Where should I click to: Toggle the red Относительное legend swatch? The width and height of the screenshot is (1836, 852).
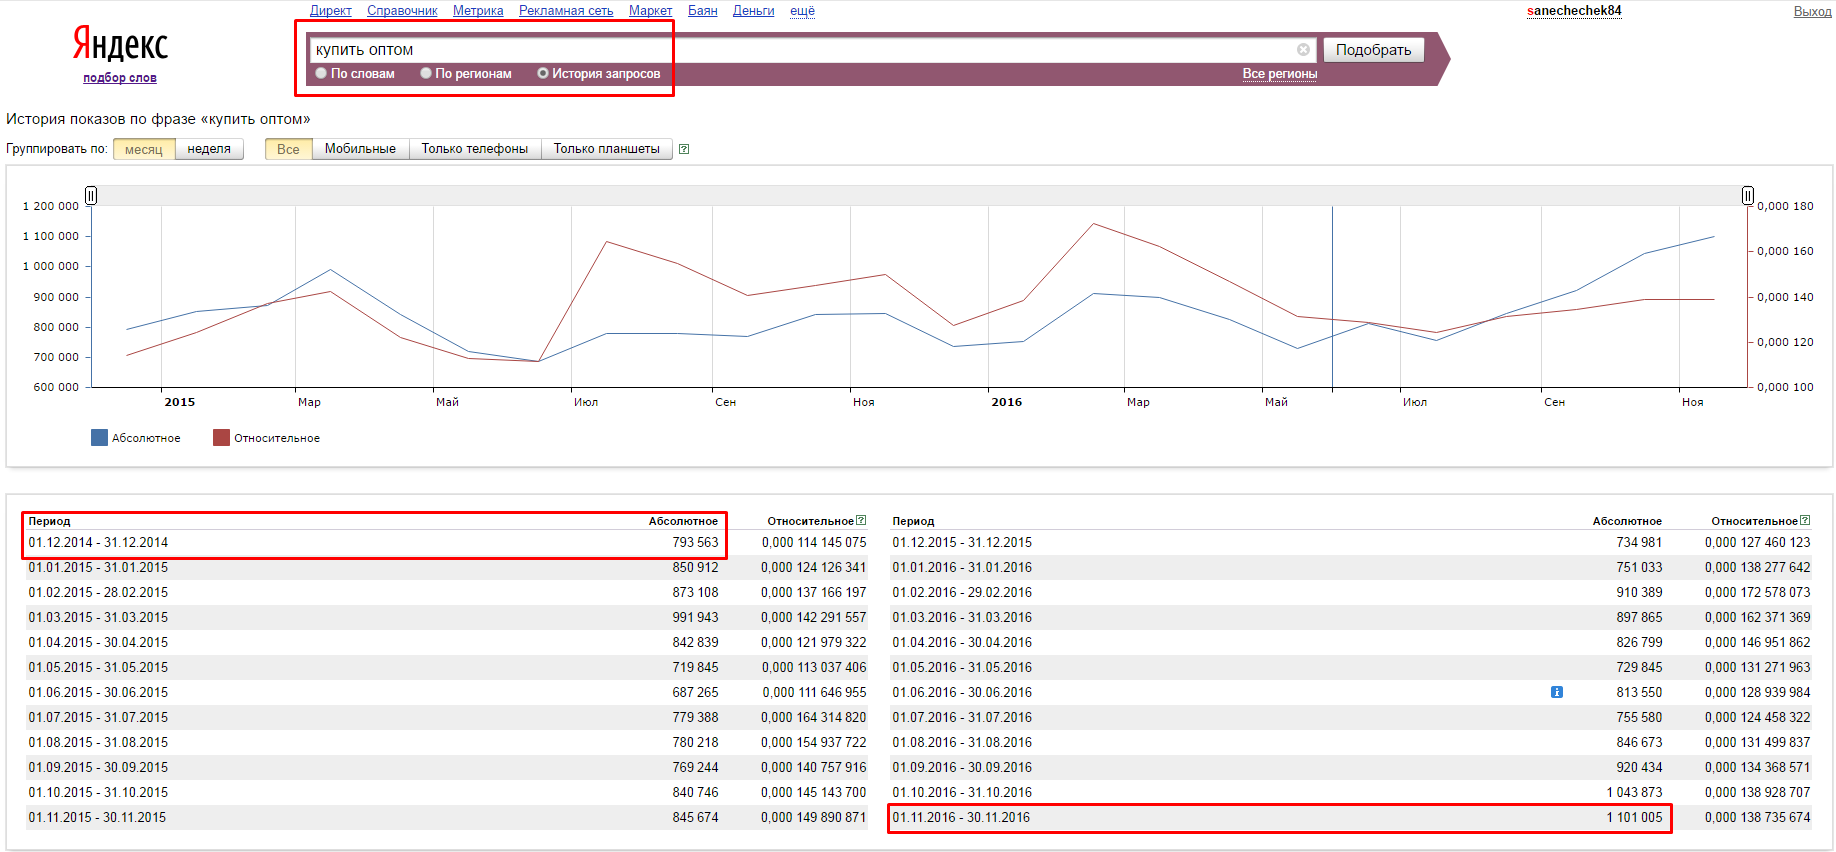click(x=221, y=438)
